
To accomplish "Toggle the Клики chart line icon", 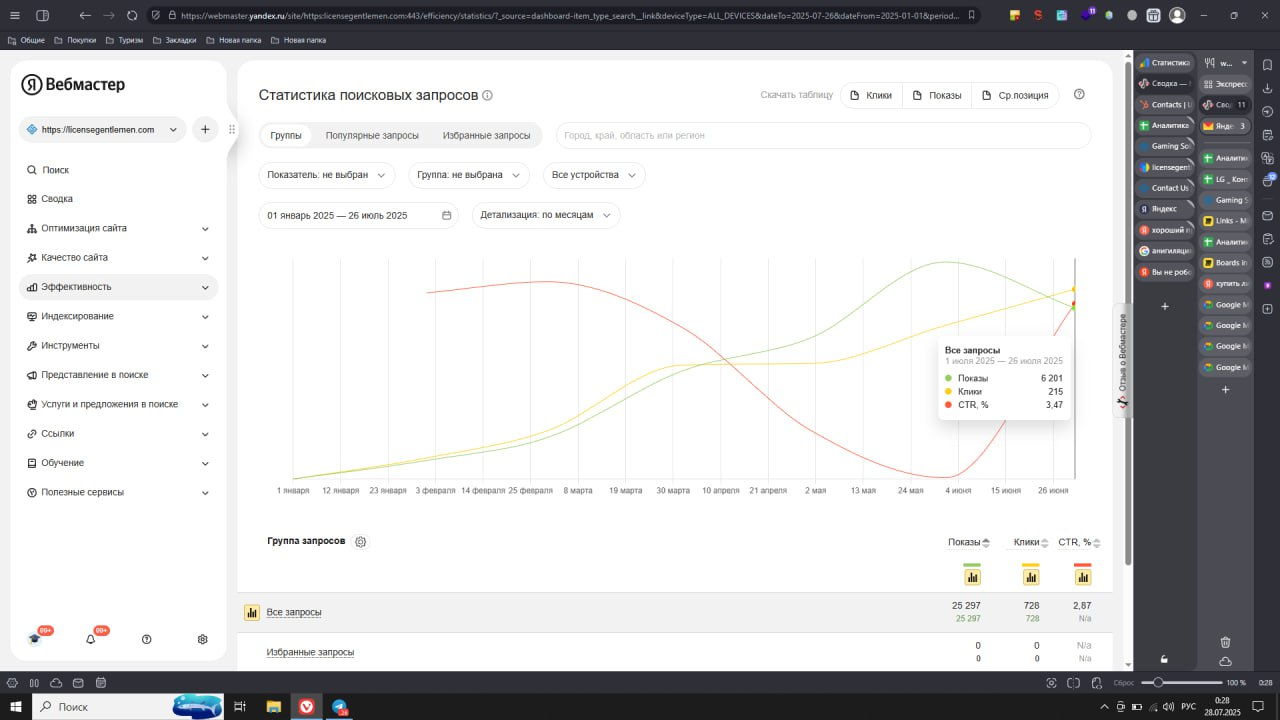I will pos(1030,577).
